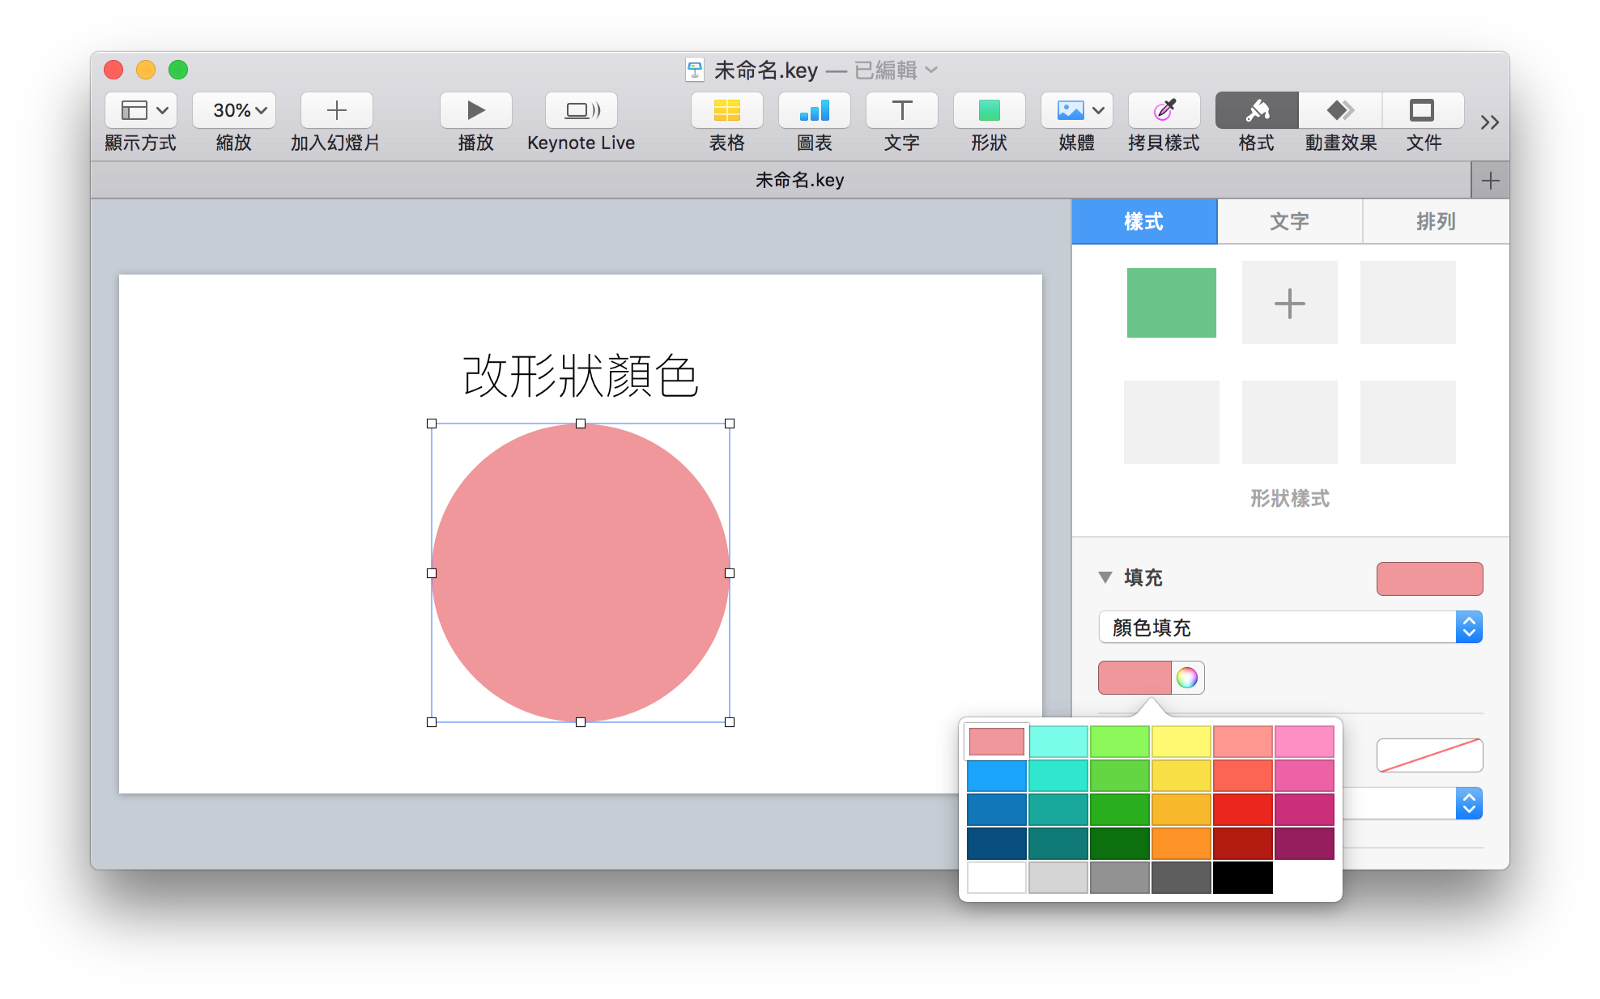Open the color wheel picker button
Screen dimensions: 1600x999
pos(1188,677)
